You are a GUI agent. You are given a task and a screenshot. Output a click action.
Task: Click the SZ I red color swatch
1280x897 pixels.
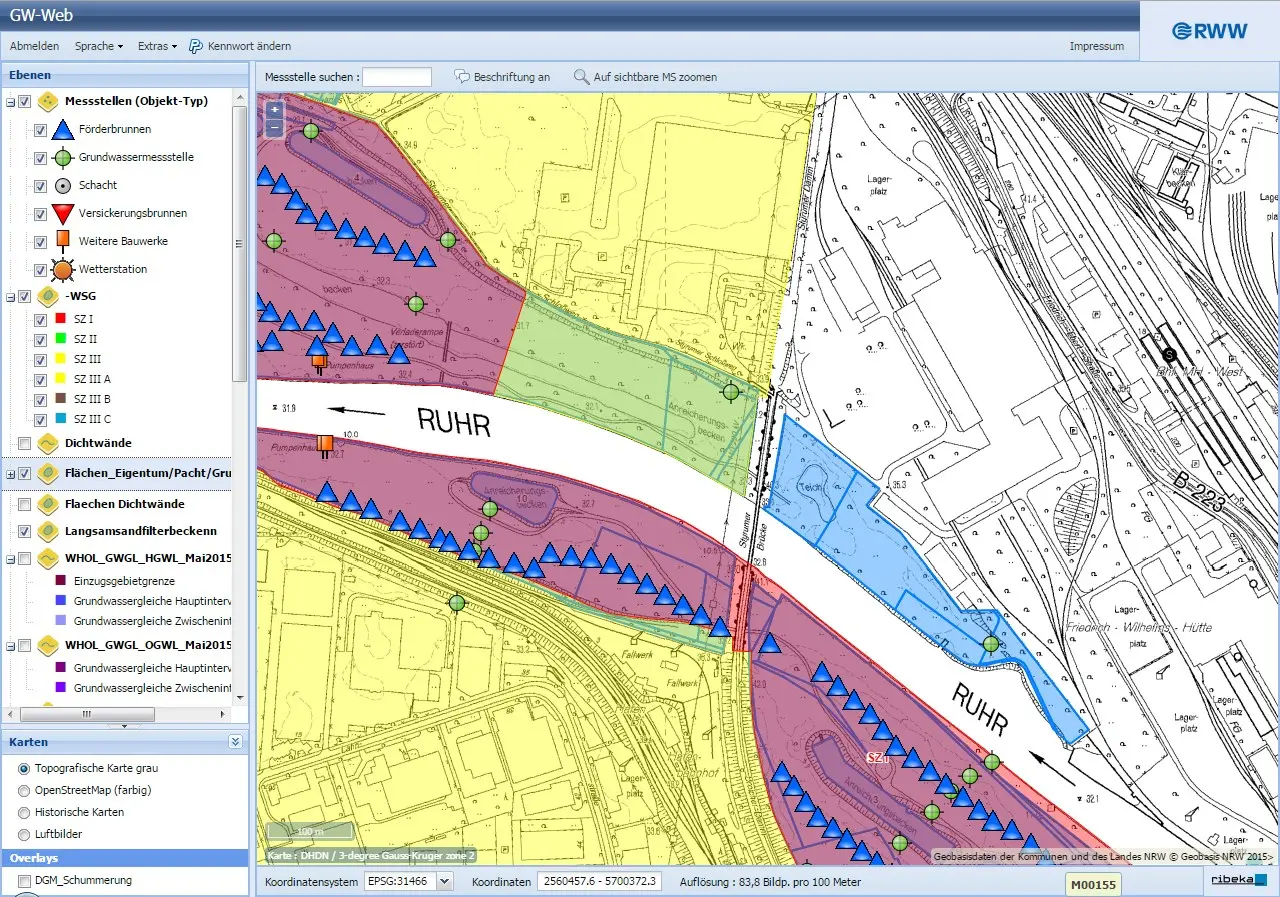click(62, 319)
